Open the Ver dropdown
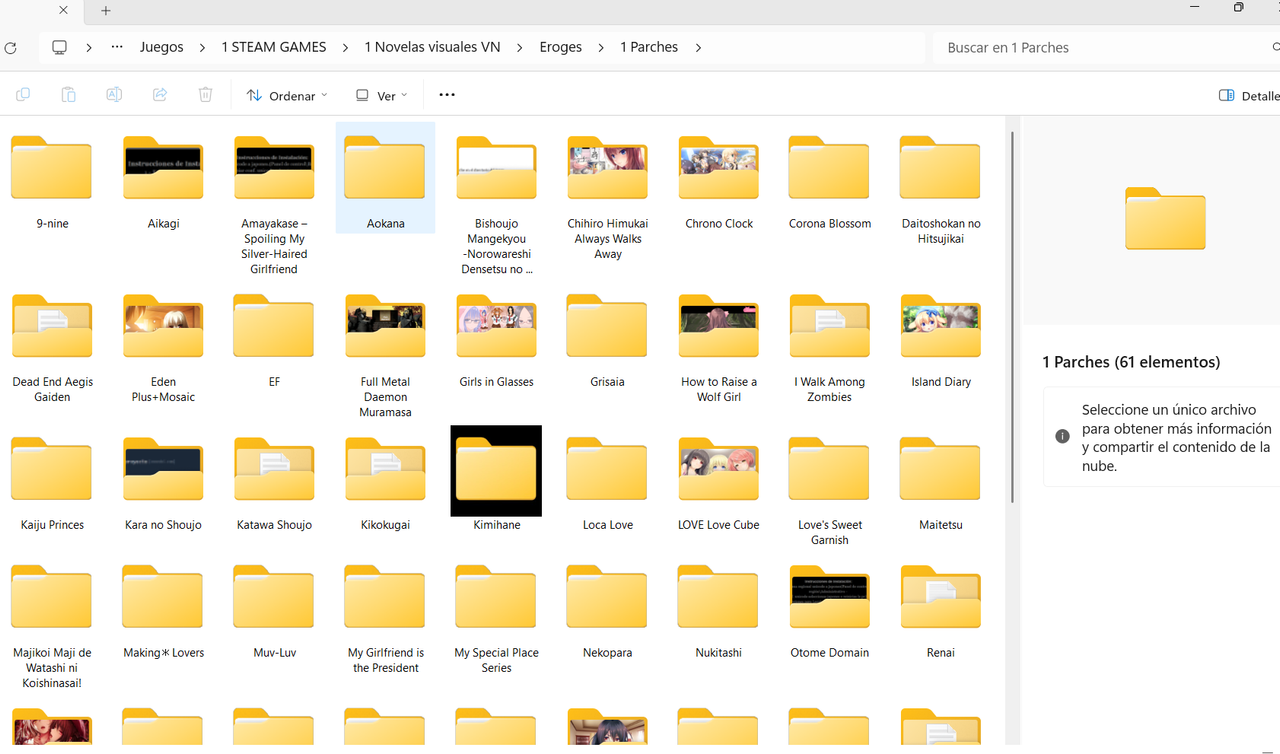1280x754 pixels. [382, 96]
